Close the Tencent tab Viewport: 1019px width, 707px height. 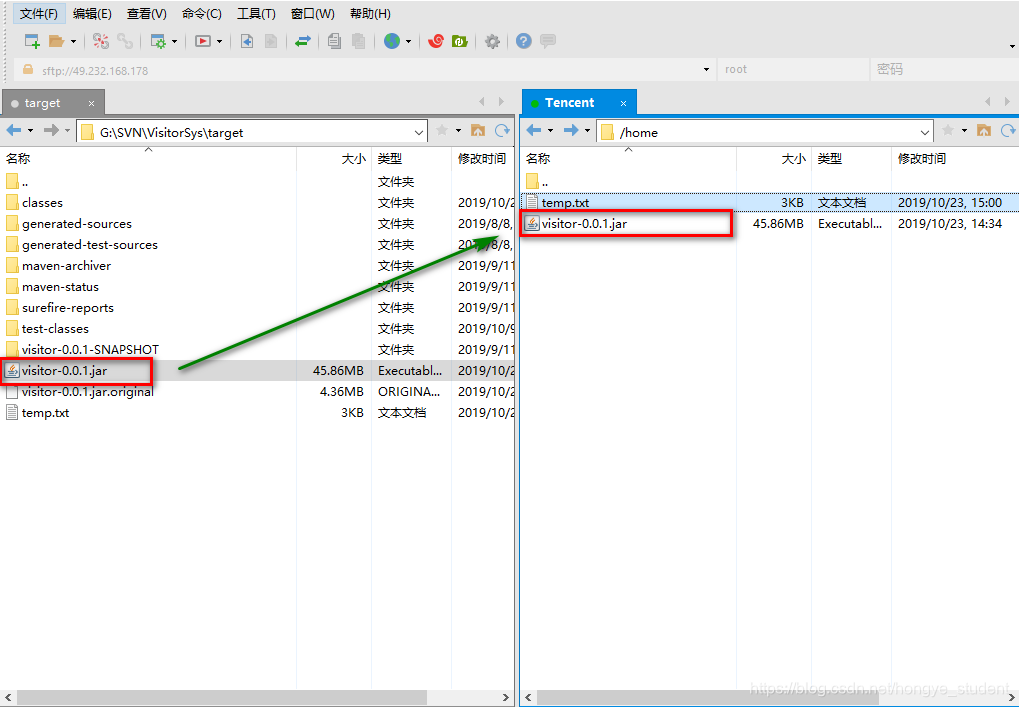pyautogui.click(x=623, y=103)
